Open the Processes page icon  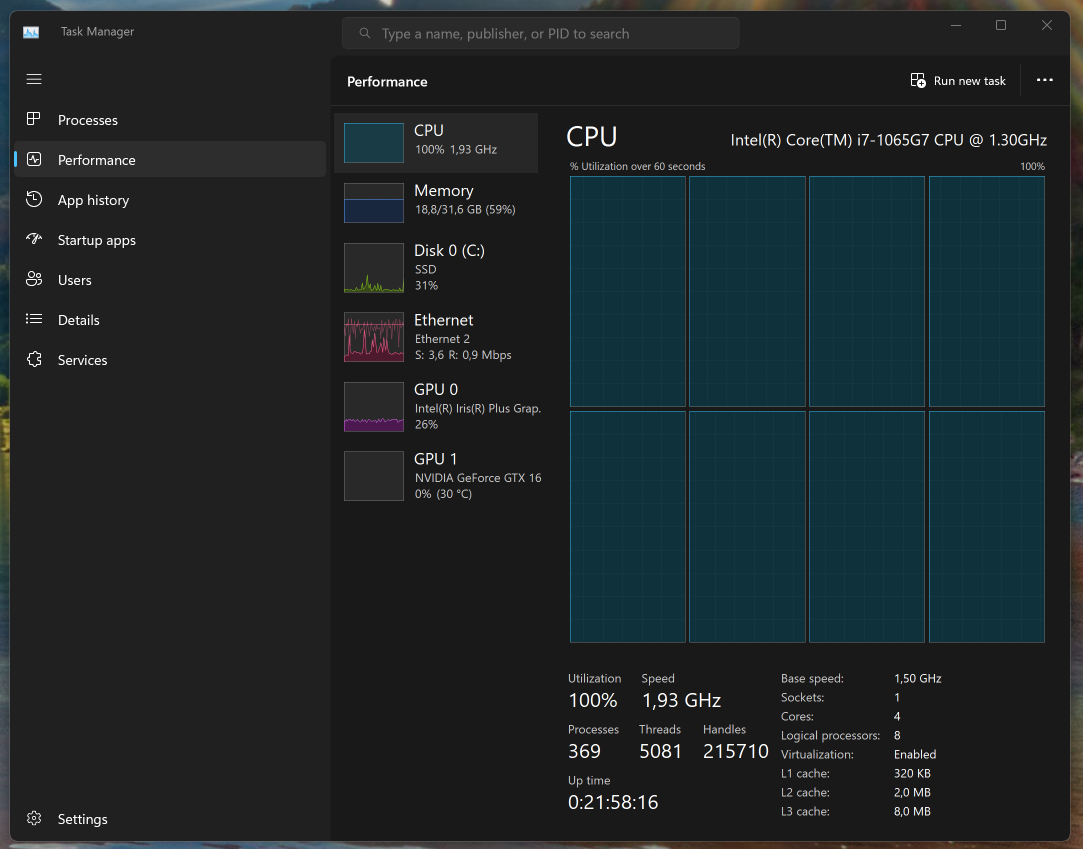pyautogui.click(x=34, y=119)
